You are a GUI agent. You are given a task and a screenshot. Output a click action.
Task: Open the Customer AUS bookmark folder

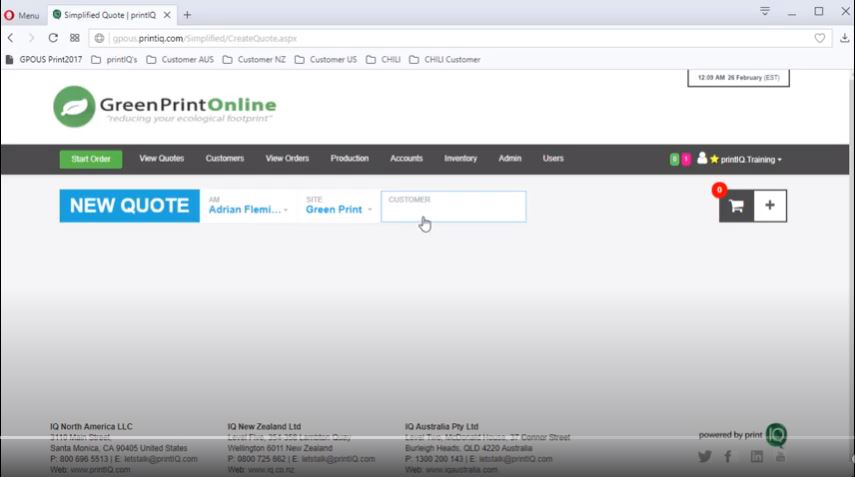point(180,59)
